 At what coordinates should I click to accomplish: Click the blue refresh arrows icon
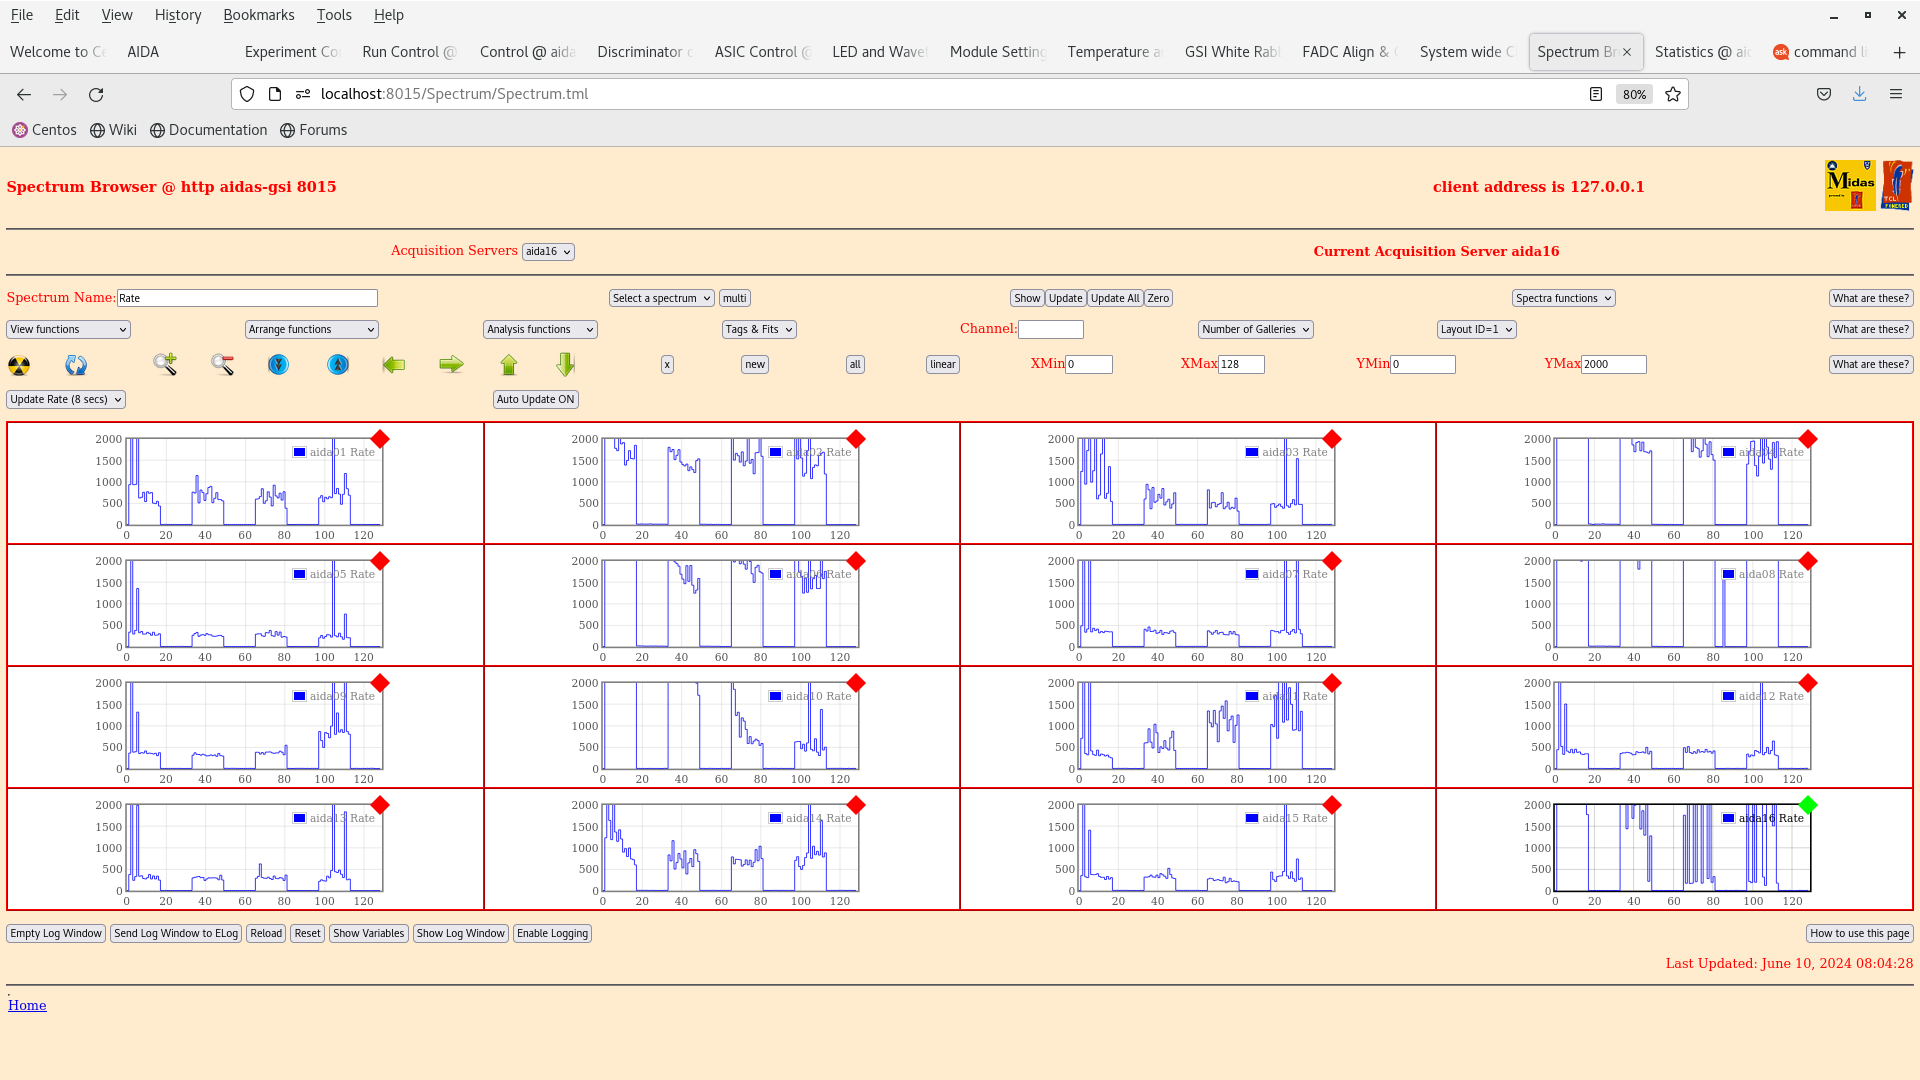(76, 366)
